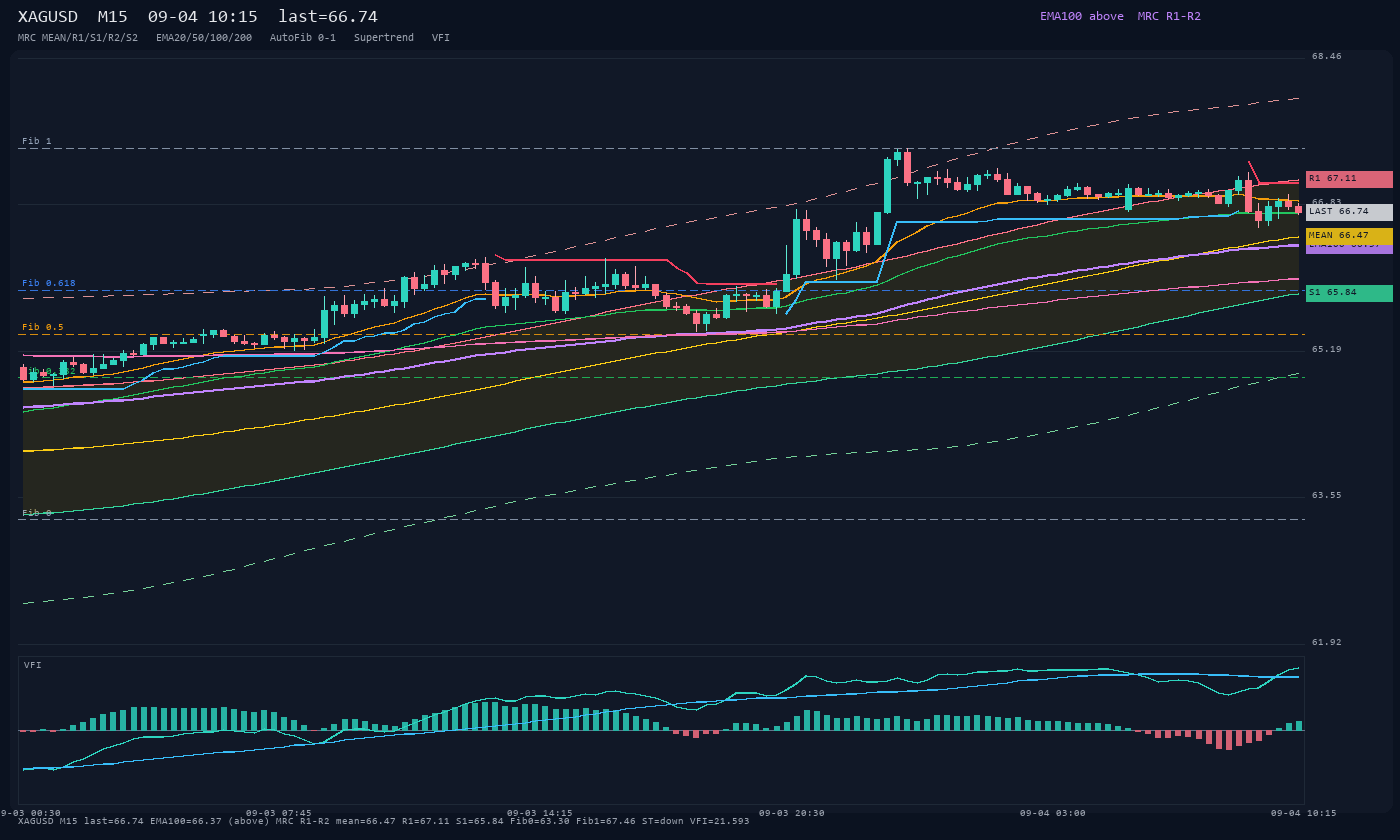This screenshot has height=840, width=1400.
Task: Click the 68.46 price axis label
Action: click(x=1327, y=57)
